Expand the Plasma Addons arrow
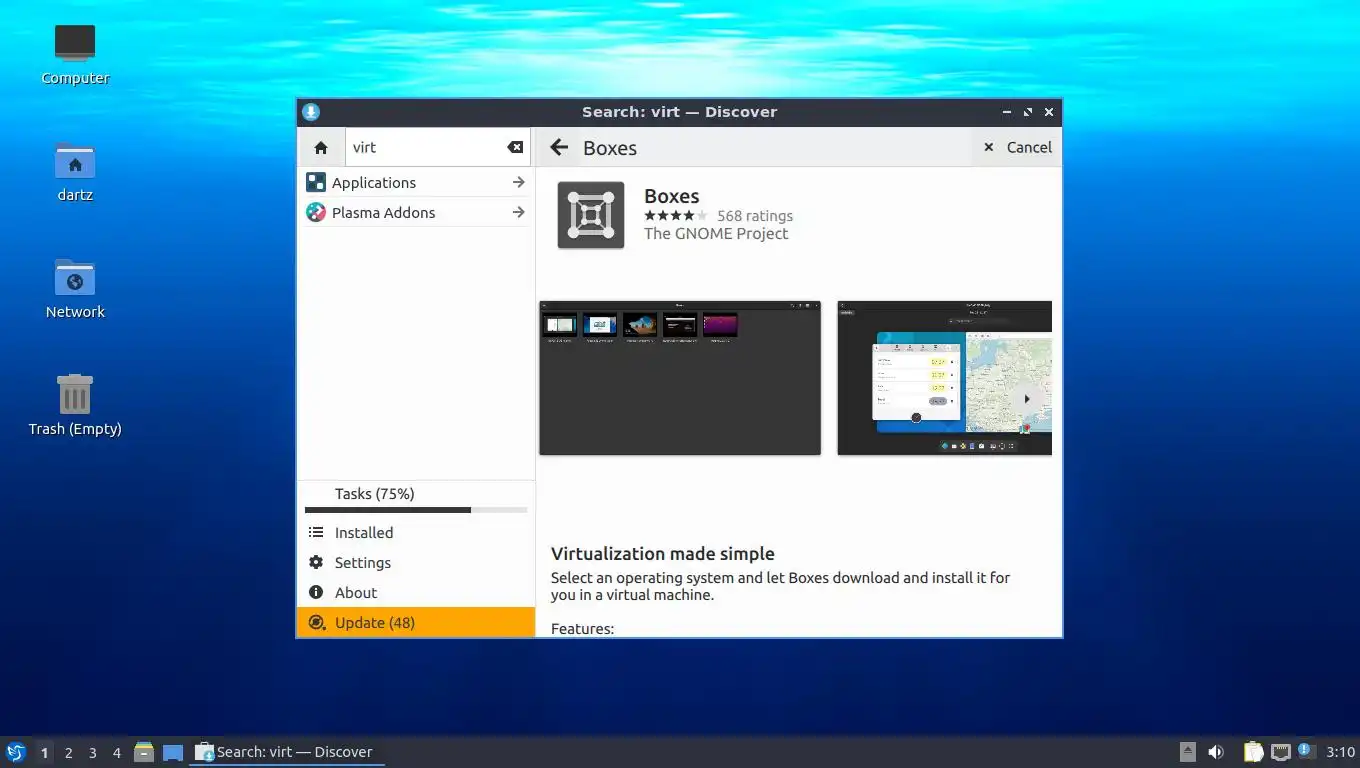 [518, 212]
